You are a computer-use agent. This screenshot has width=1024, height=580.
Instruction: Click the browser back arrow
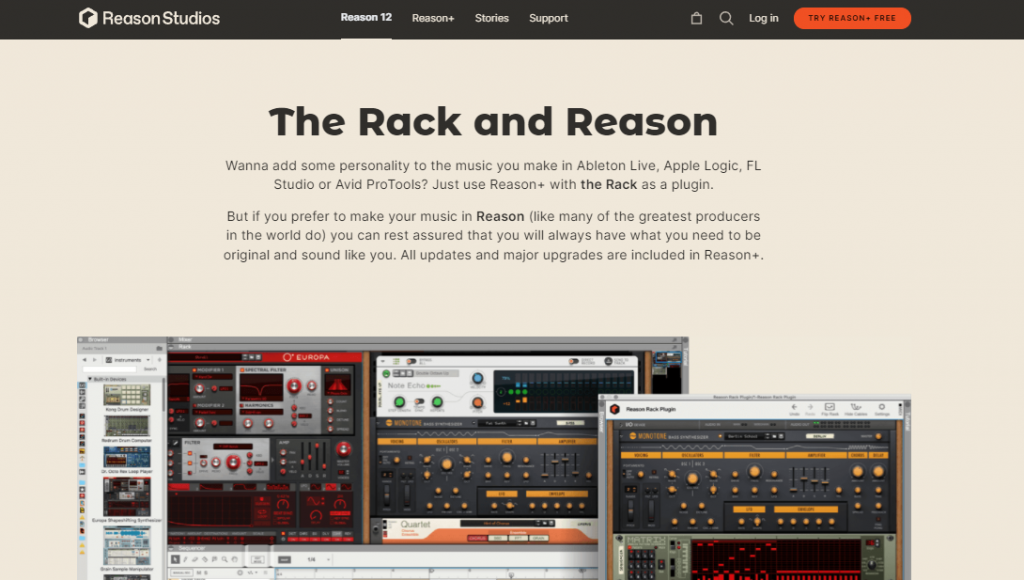pos(84,360)
